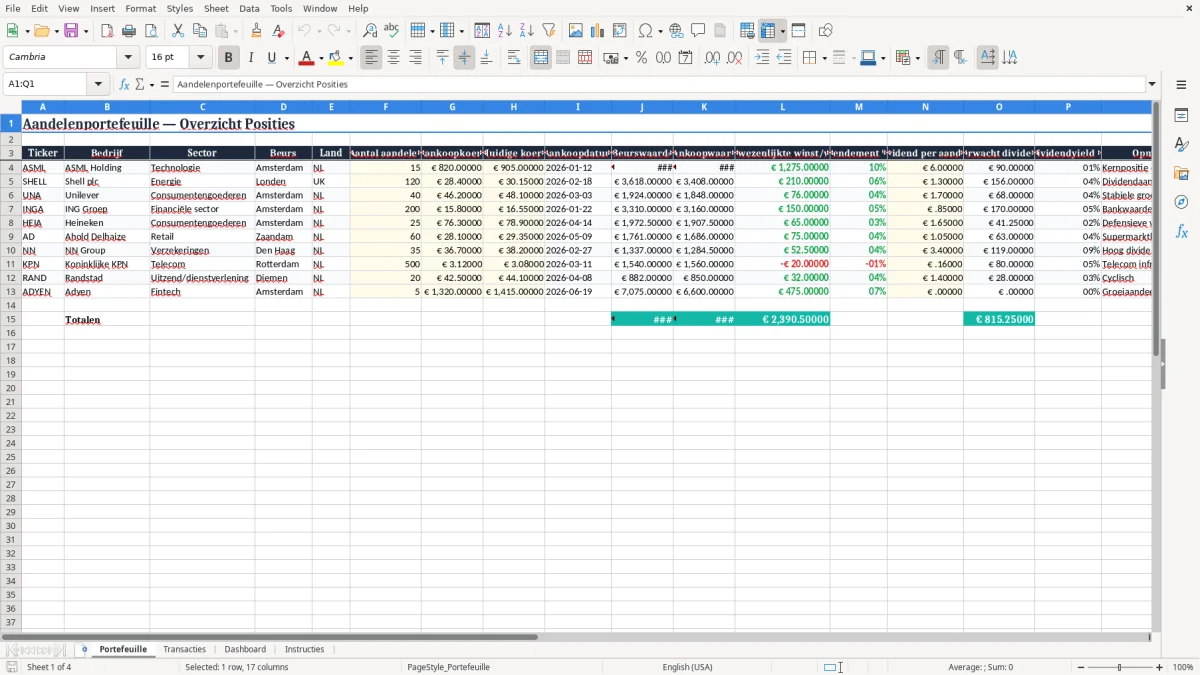Open the Format menu

[141, 8]
